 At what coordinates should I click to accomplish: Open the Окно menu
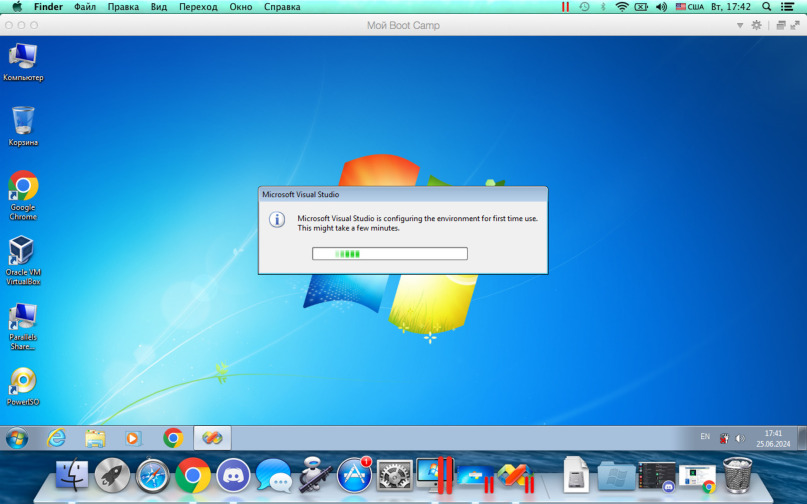[241, 7]
